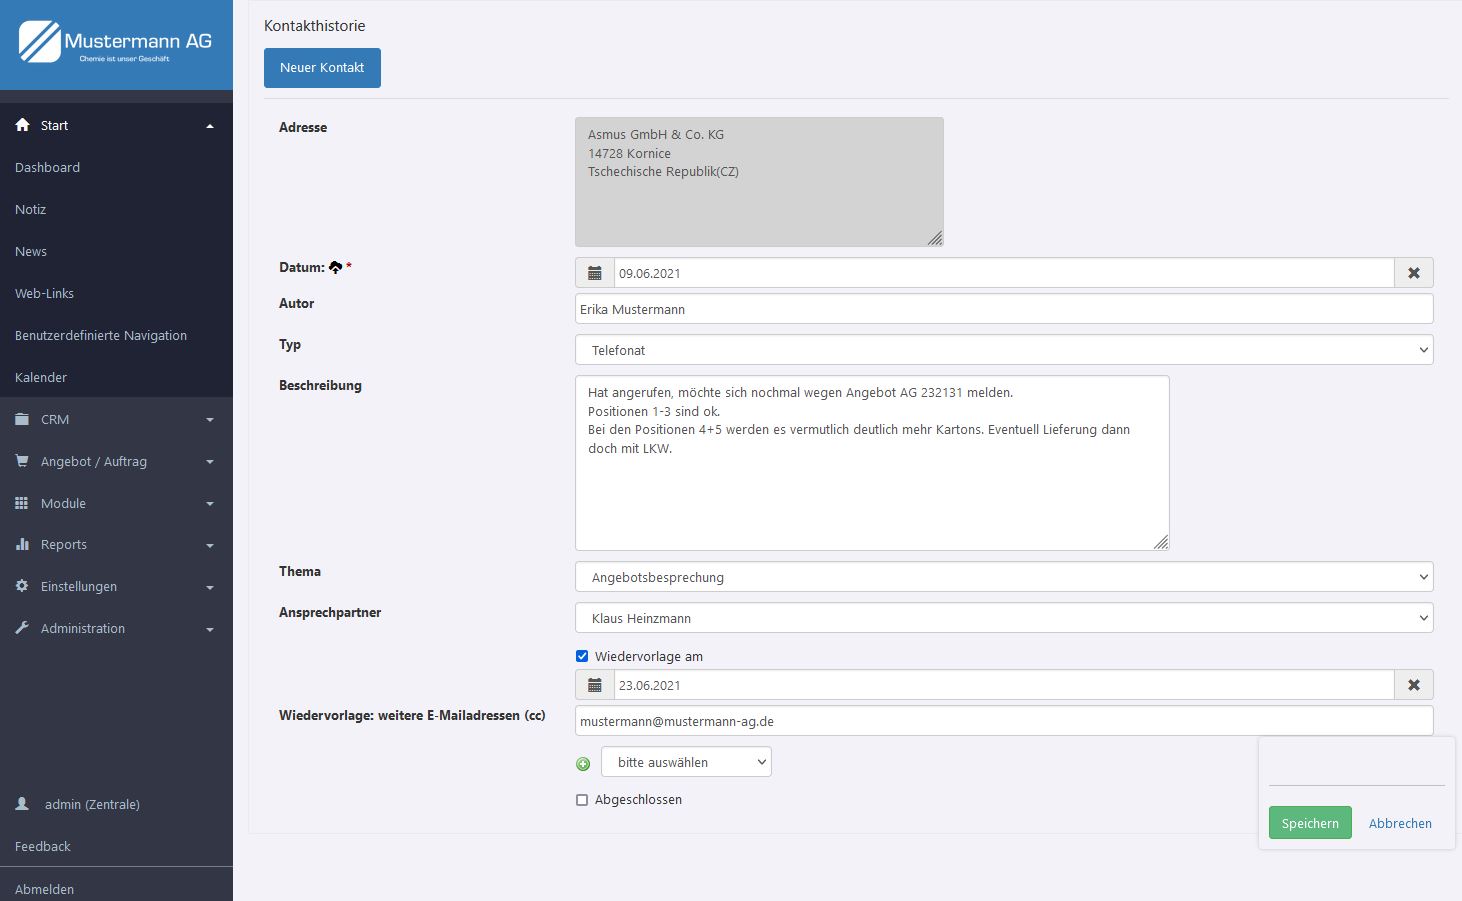Clear the Wiedervorlage date with the X icon
This screenshot has height=901, width=1462.
coord(1413,685)
